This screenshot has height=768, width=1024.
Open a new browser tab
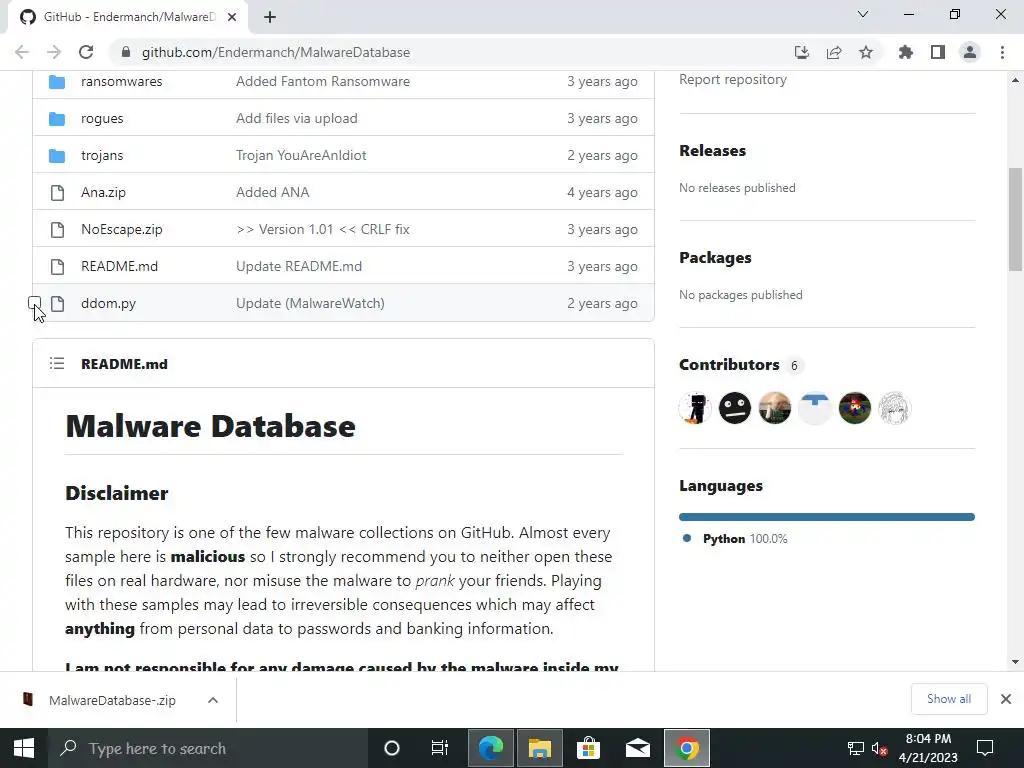pyautogui.click(x=270, y=17)
